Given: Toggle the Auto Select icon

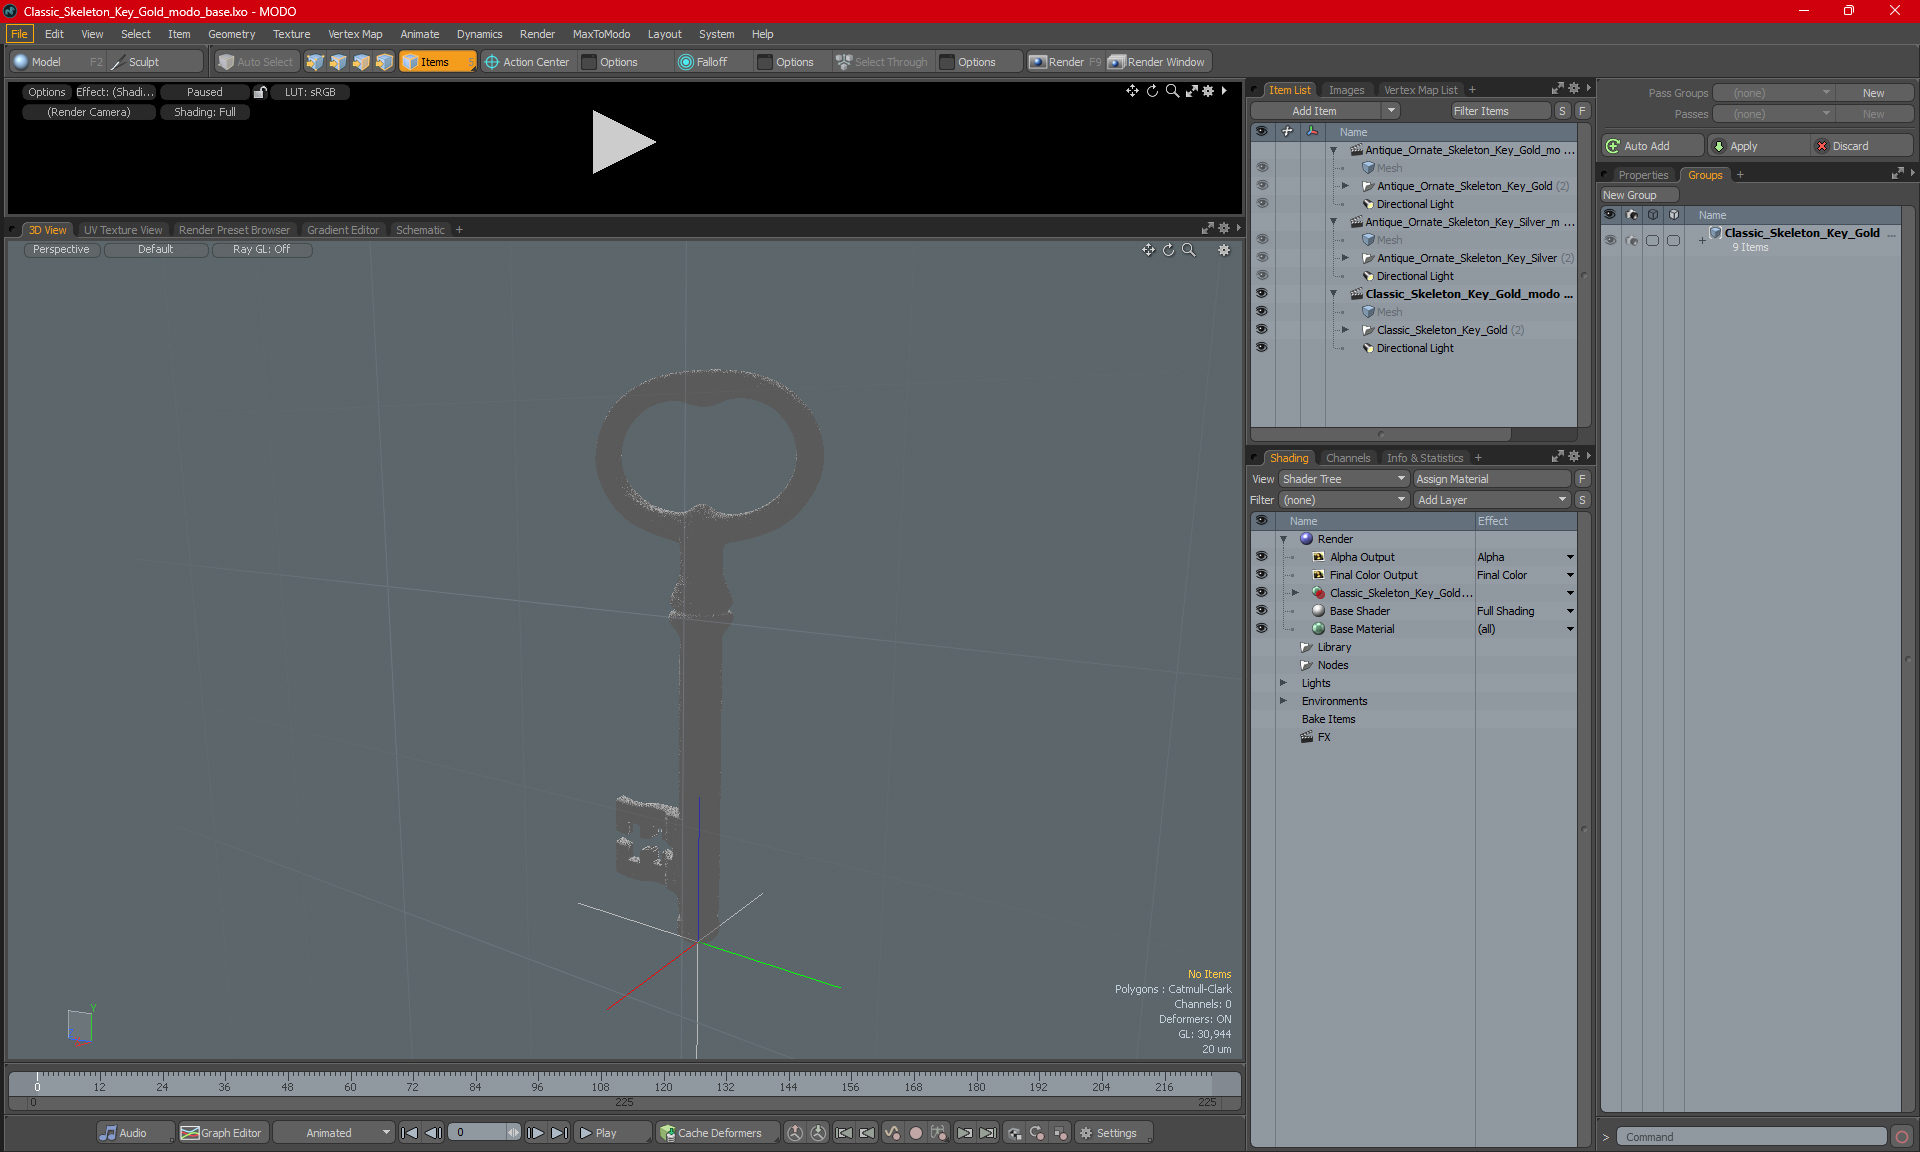Looking at the screenshot, I should (x=254, y=60).
